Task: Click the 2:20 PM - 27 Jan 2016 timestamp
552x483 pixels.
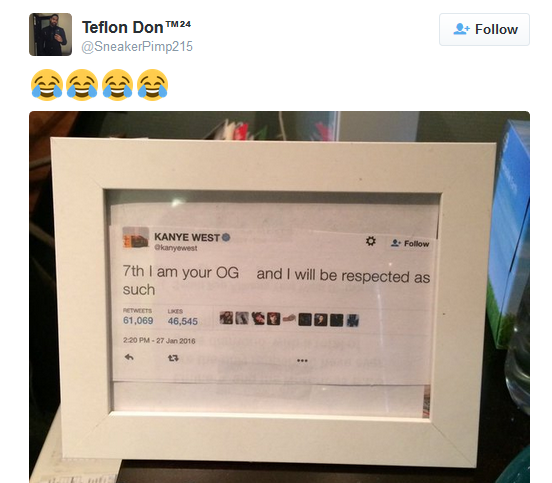Action: (159, 340)
